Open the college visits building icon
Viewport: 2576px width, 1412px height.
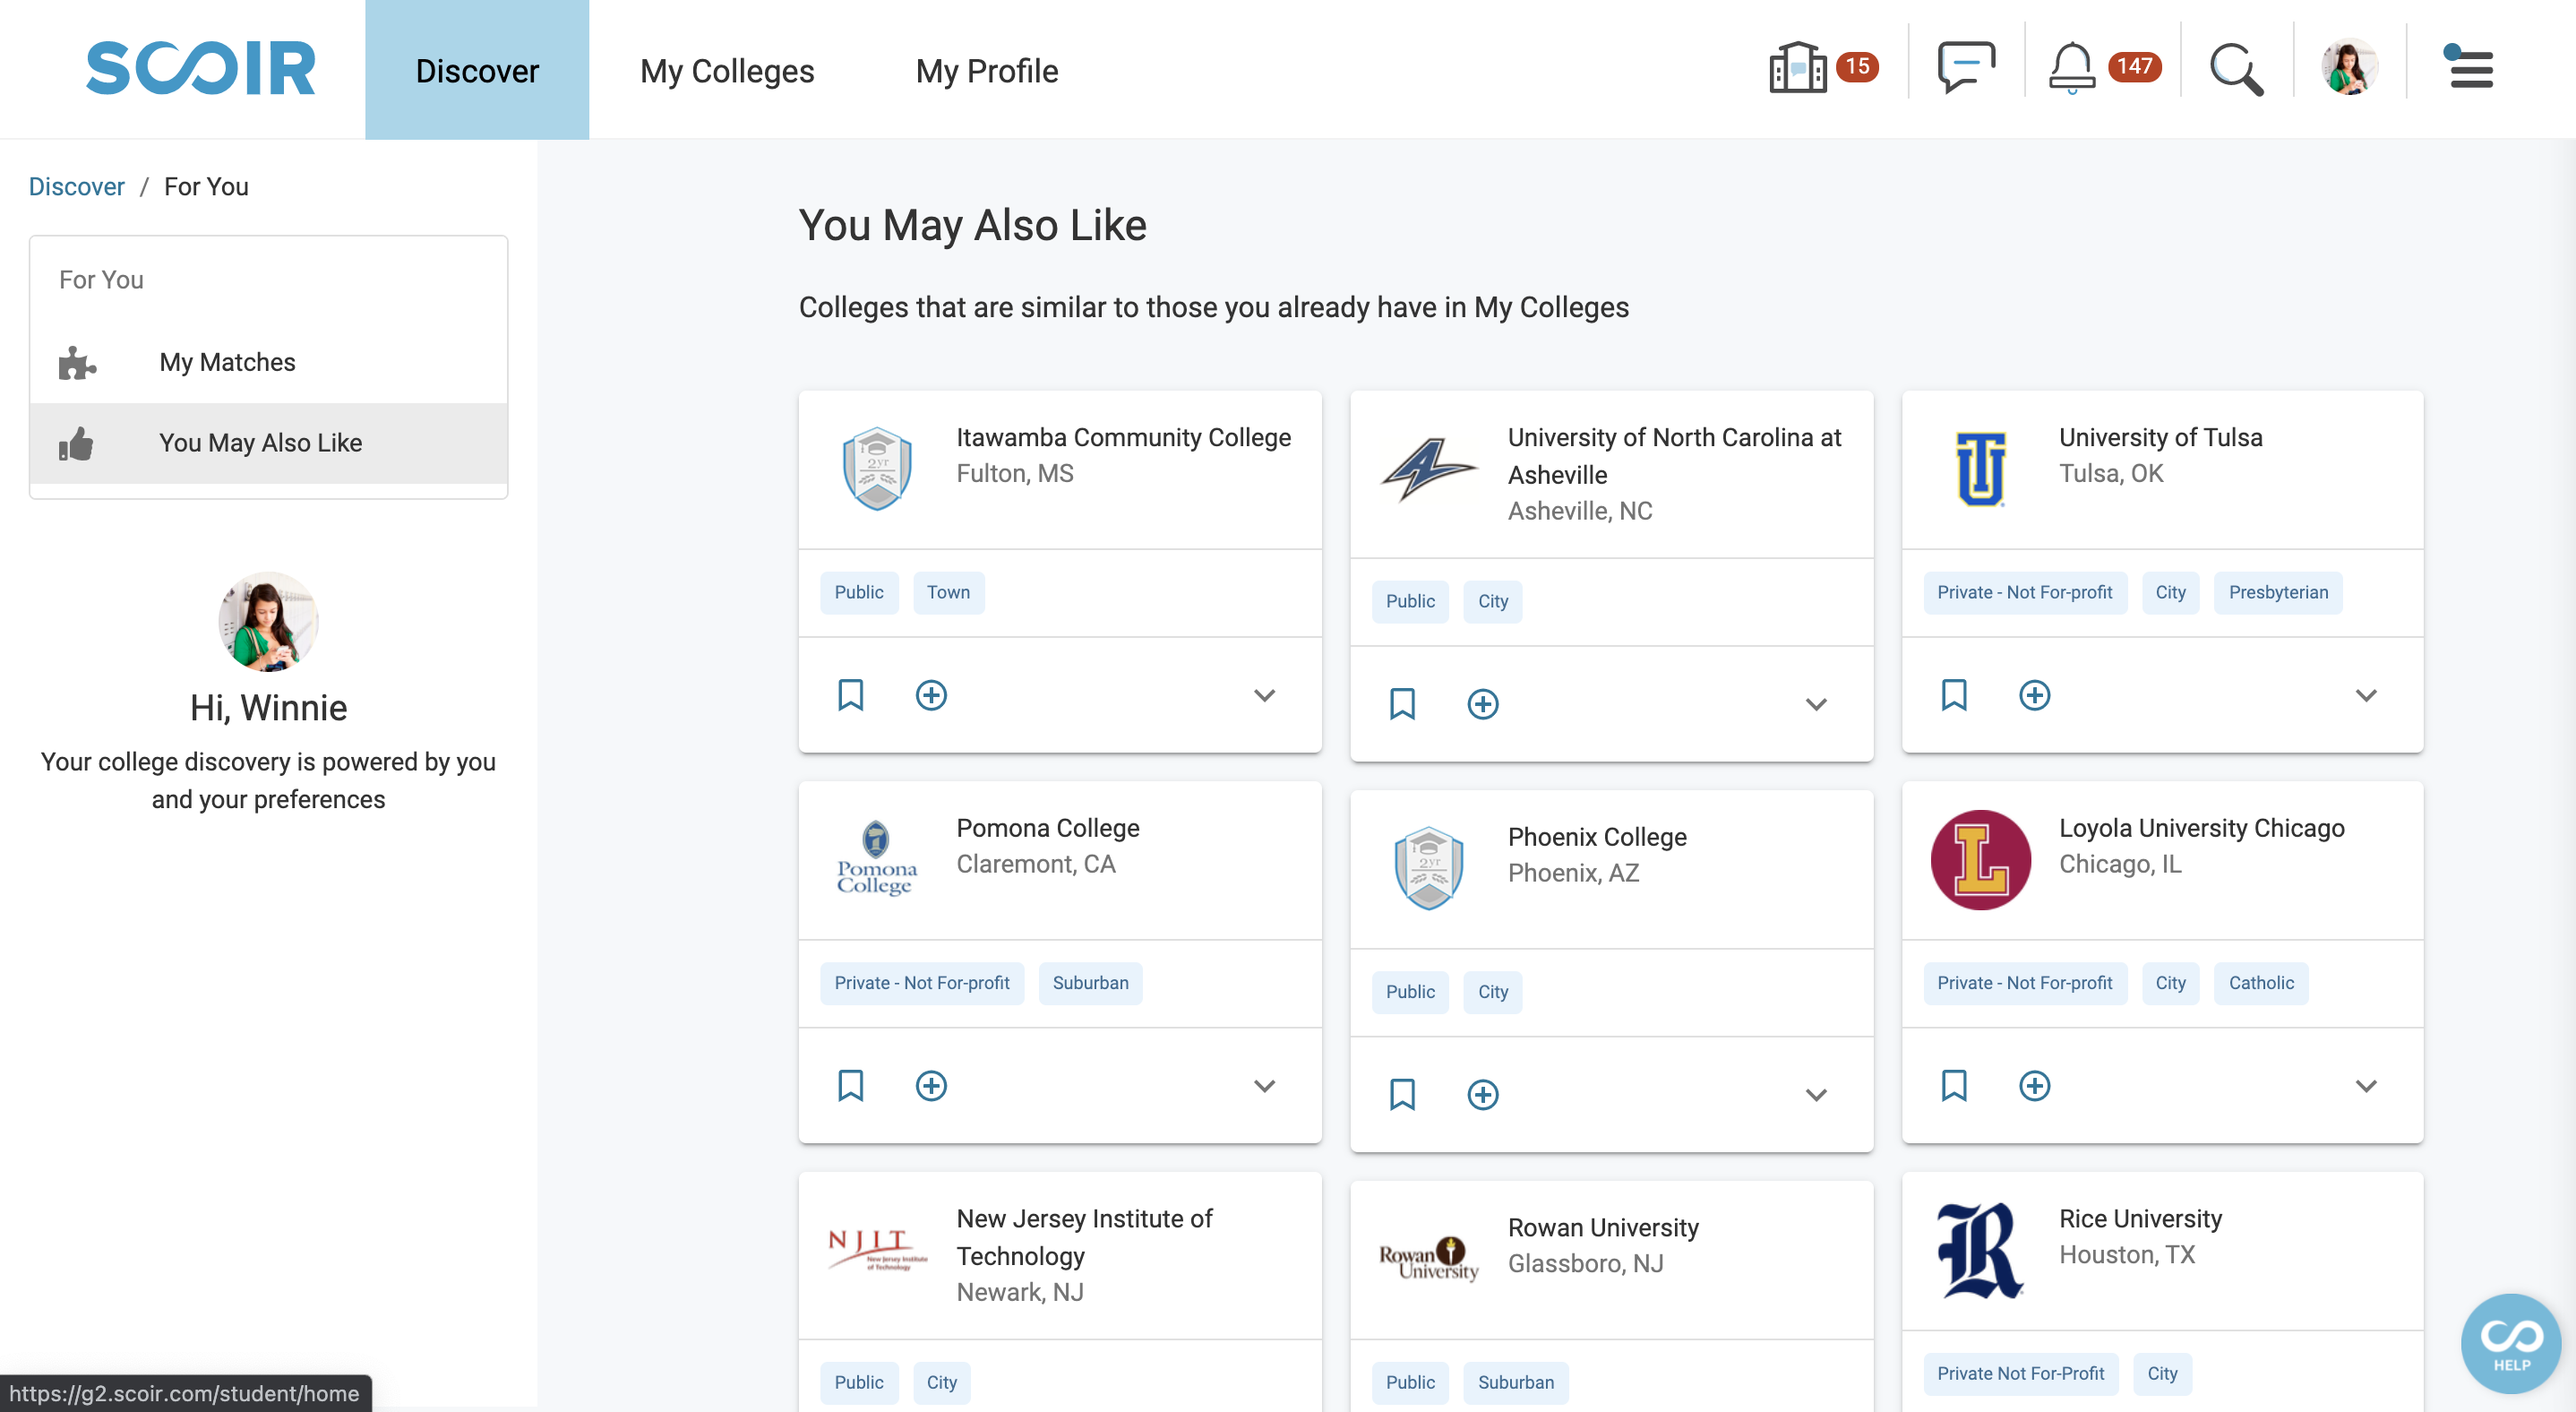click(1797, 68)
